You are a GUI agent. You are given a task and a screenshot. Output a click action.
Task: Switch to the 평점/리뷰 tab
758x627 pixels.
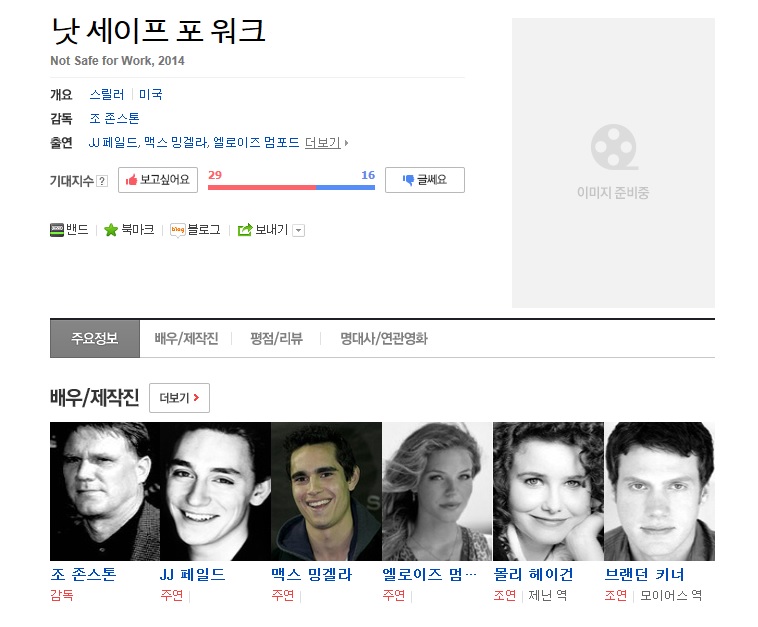point(276,339)
